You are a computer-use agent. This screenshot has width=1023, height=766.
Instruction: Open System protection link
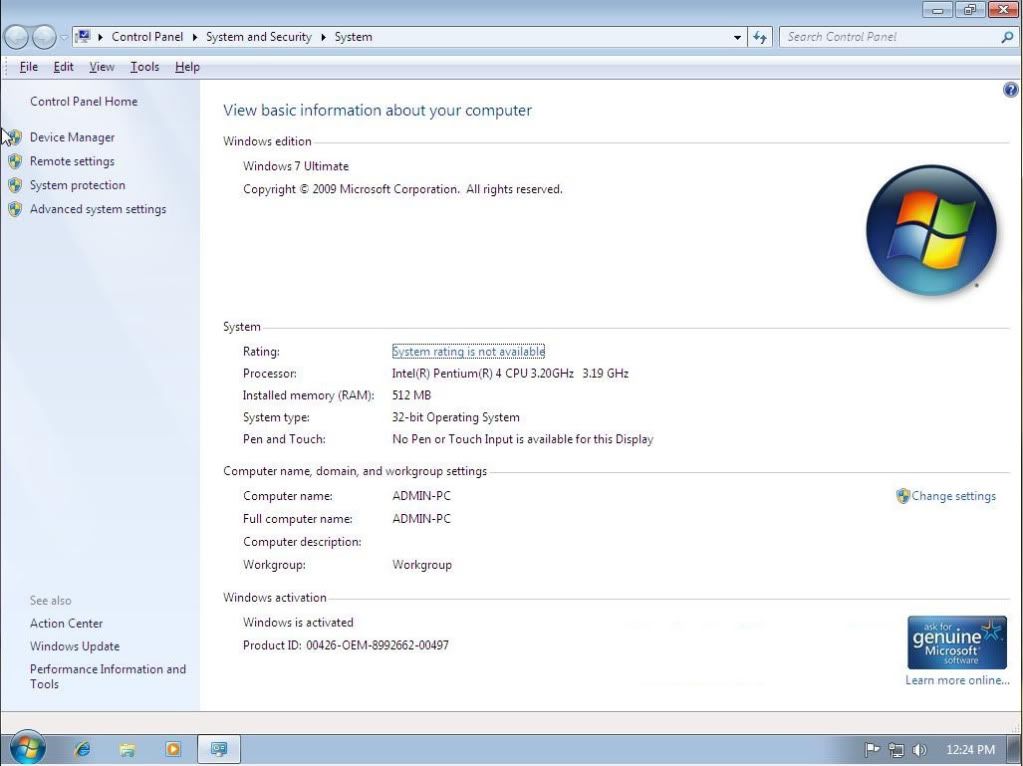[78, 185]
